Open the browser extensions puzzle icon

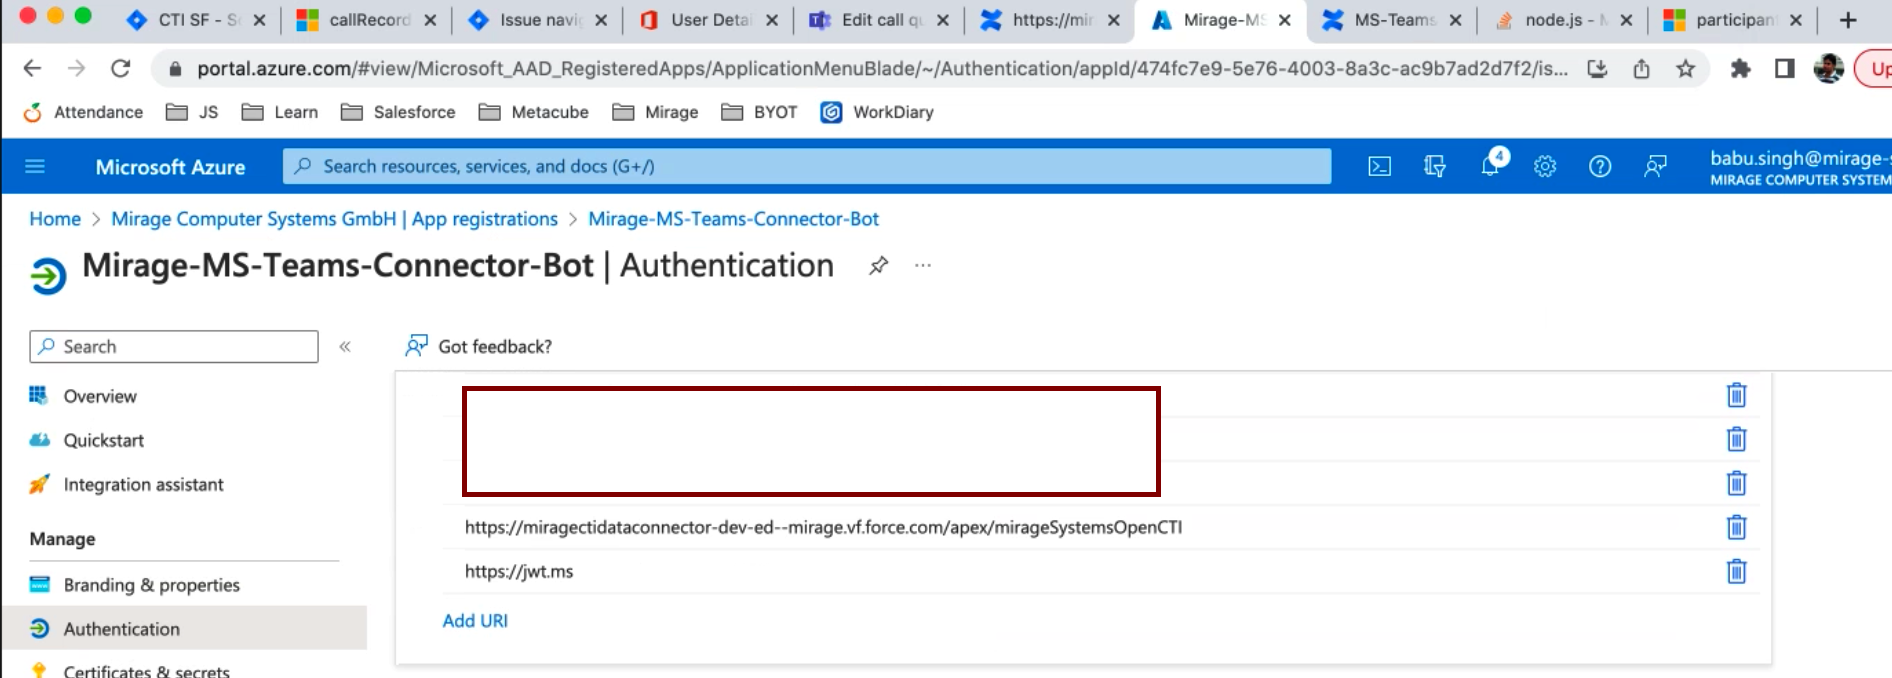point(1741,68)
